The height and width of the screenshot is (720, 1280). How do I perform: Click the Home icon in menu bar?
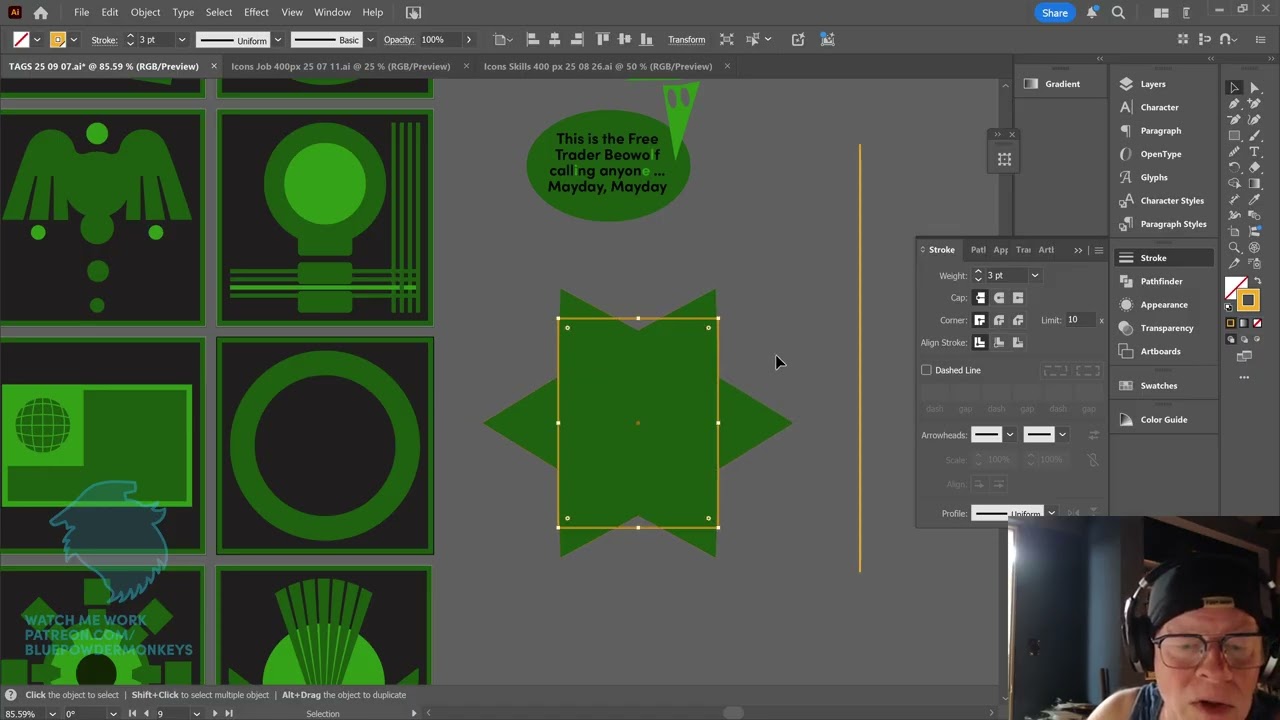click(x=40, y=13)
